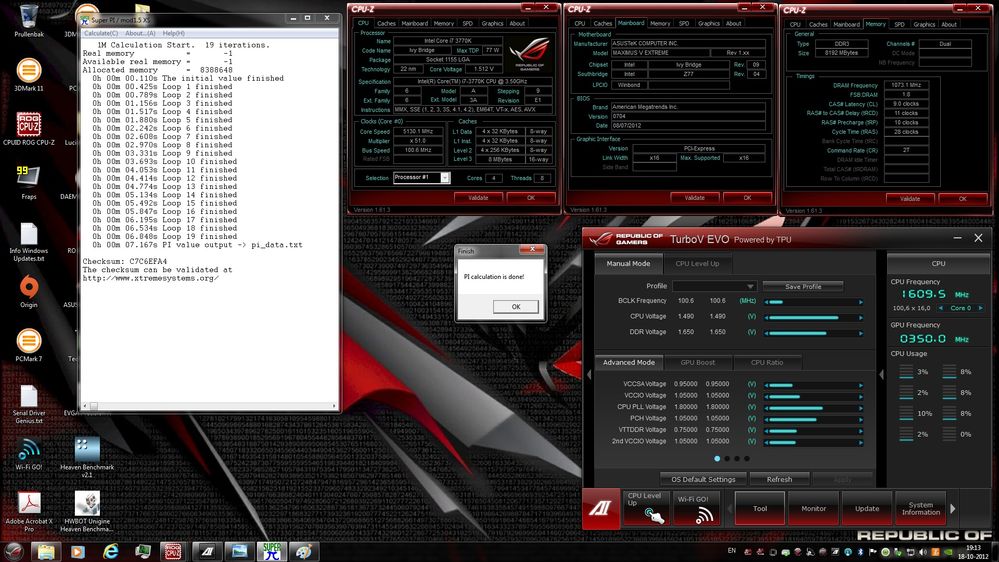Select the Serial Driver Genius.txt file icon

29,405
